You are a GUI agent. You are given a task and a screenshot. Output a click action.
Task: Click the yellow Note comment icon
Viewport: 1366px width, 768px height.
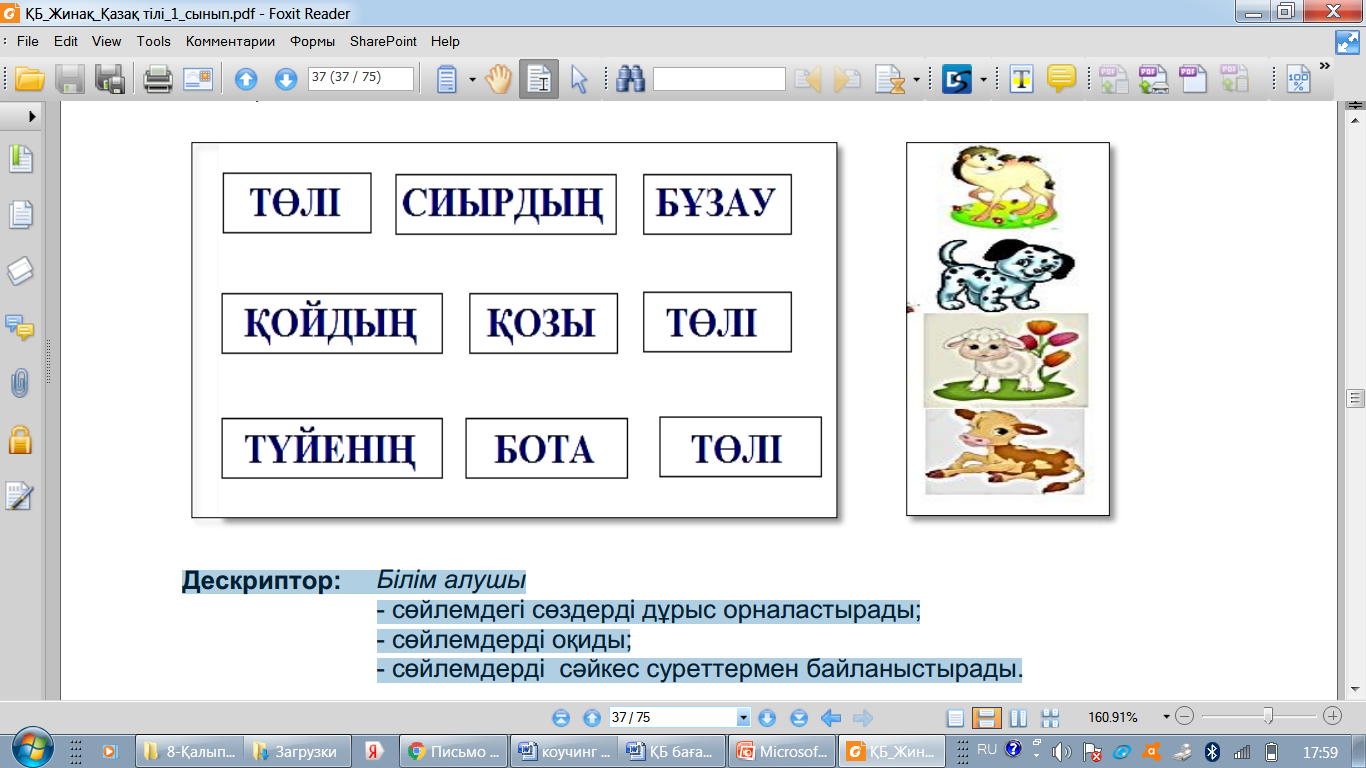[1061, 79]
